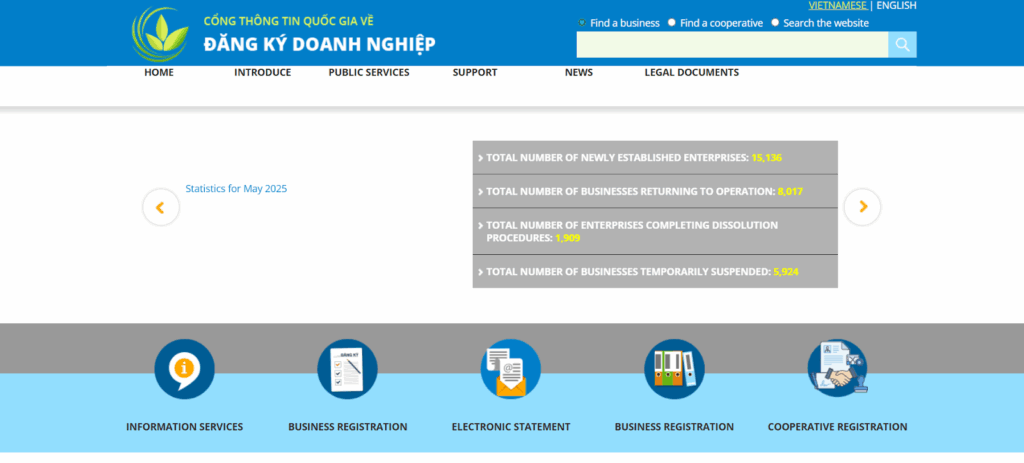Viewport: 1024px width, 463px height.
Task: Open the NEWS menu item
Action: (579, 72)
